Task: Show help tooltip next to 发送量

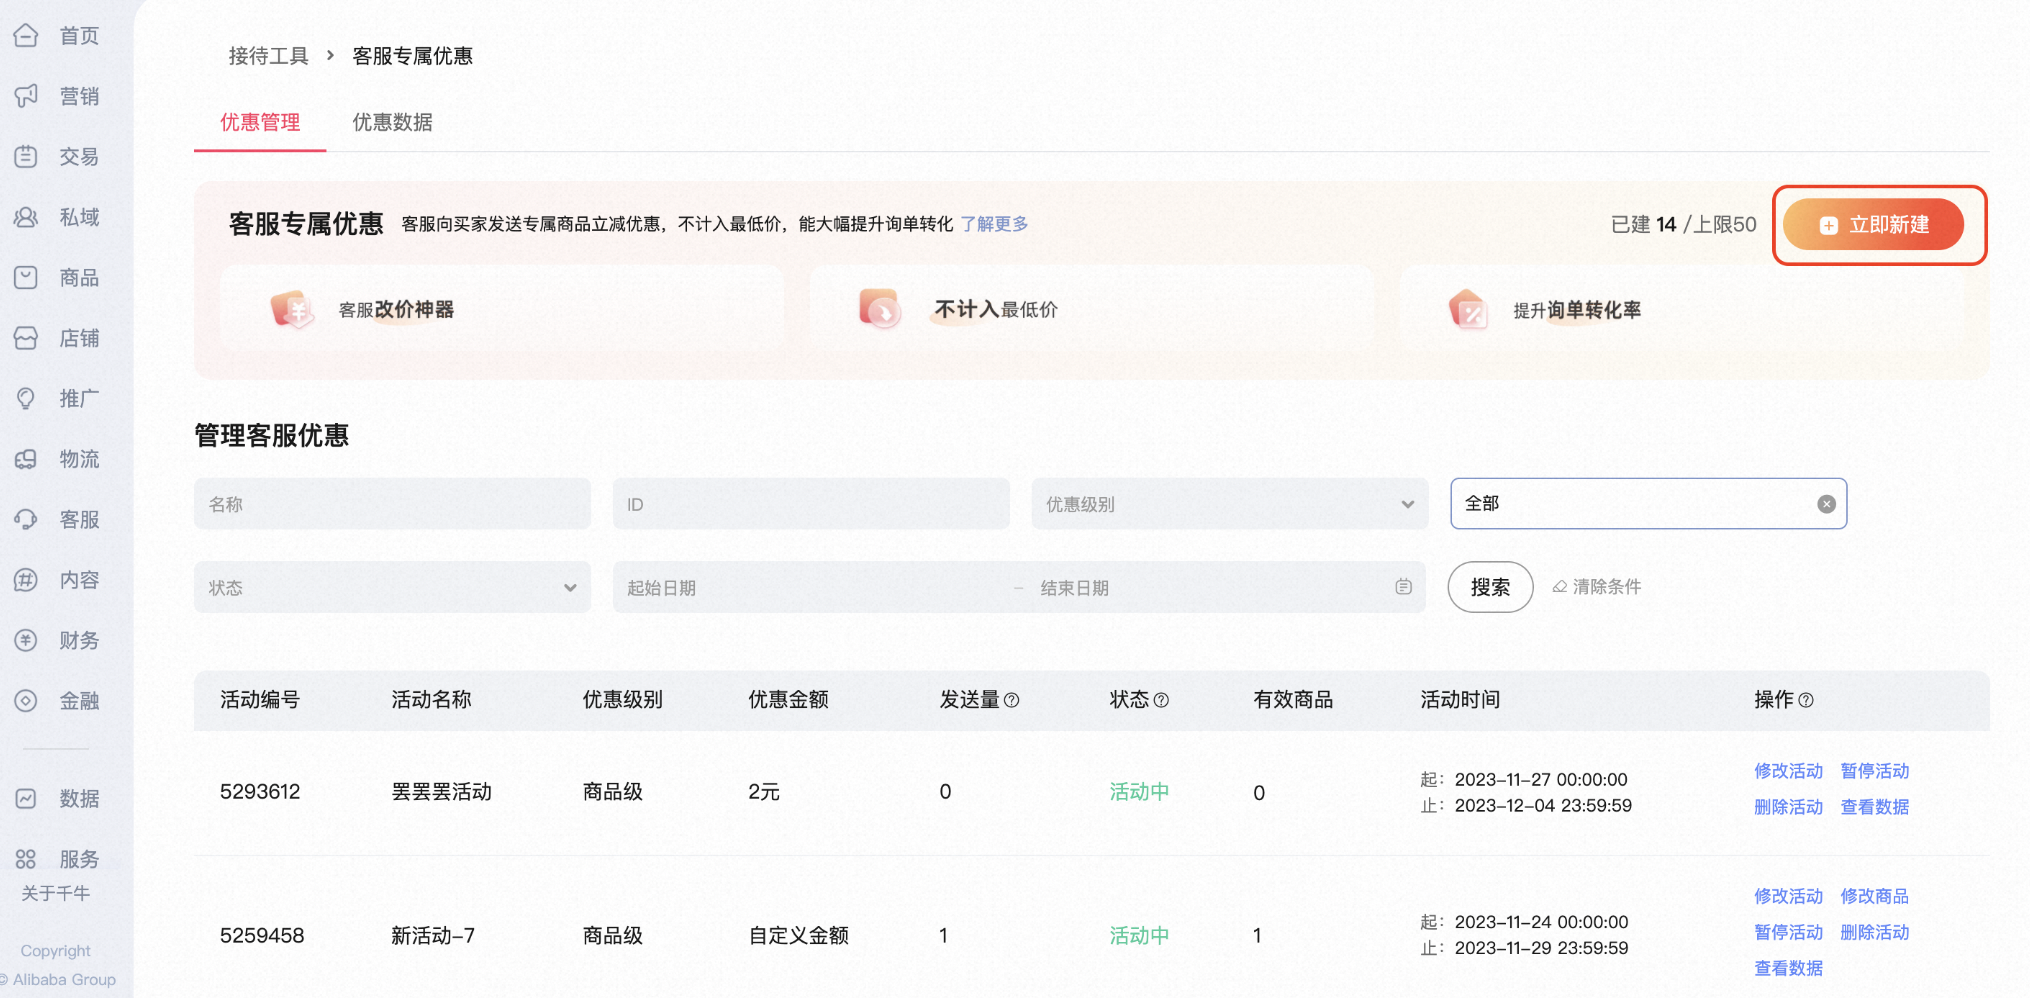Action: tap(1011, 700)
